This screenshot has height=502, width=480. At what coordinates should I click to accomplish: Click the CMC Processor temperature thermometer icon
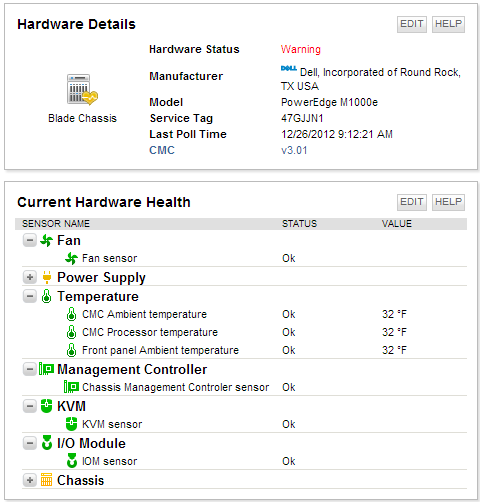click(x=71, y=332)
